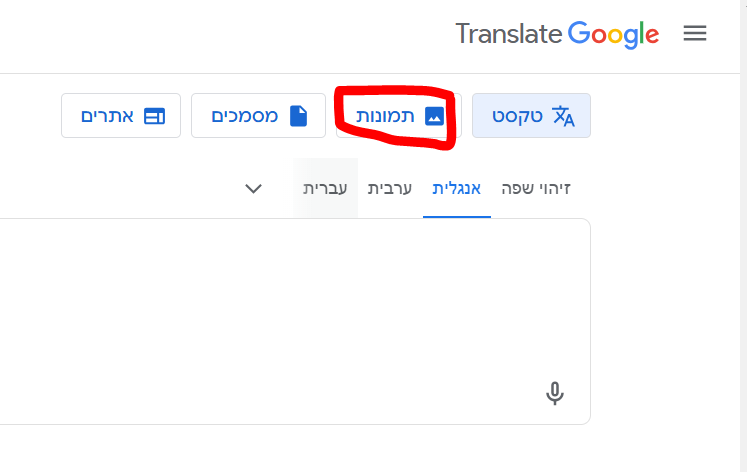
Task: Choose the ערבית (Arabic) source language tab
Action: coord(390,188)
